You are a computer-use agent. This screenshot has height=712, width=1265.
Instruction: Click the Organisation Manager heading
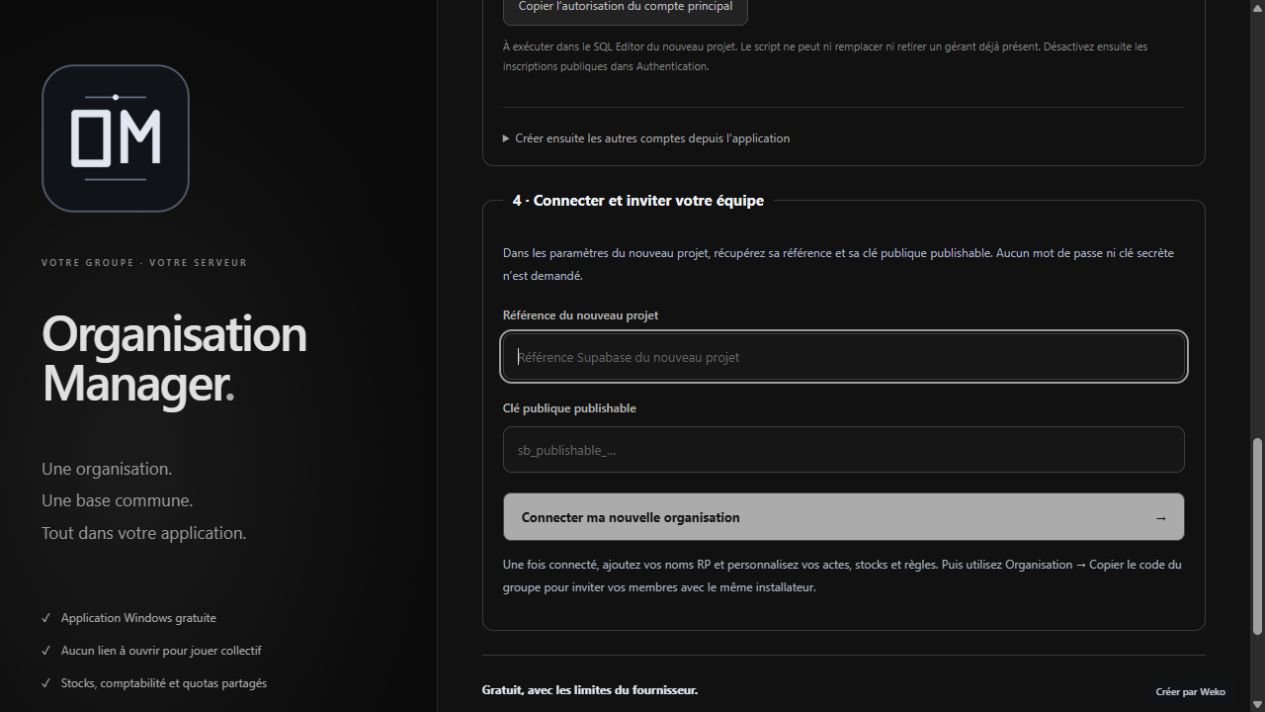pos(174,359)
